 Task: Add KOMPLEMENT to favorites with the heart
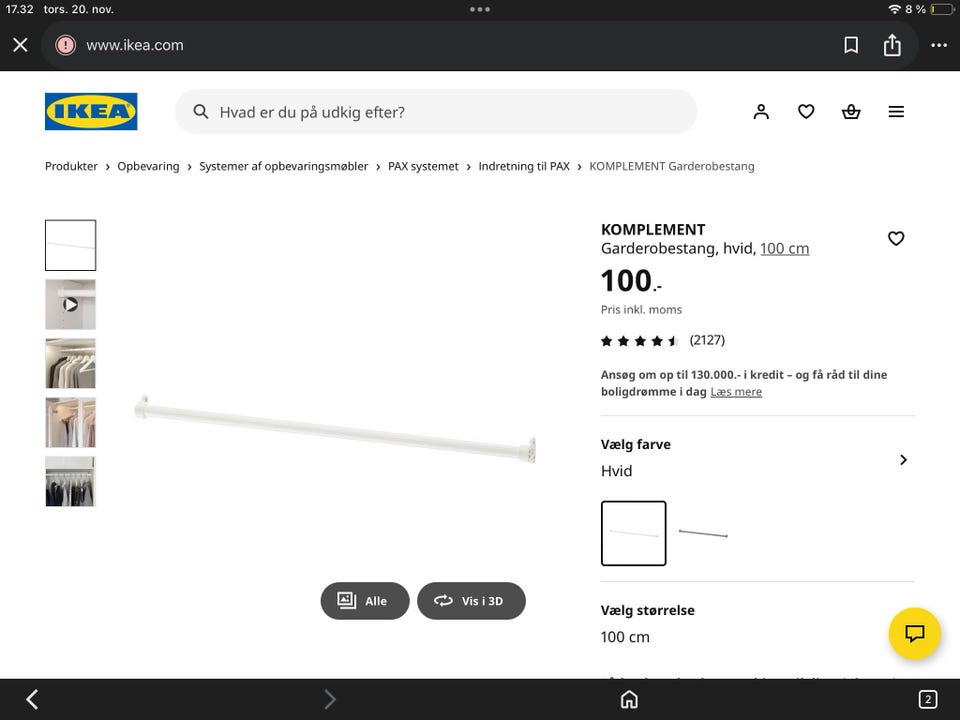coord(896,239)
